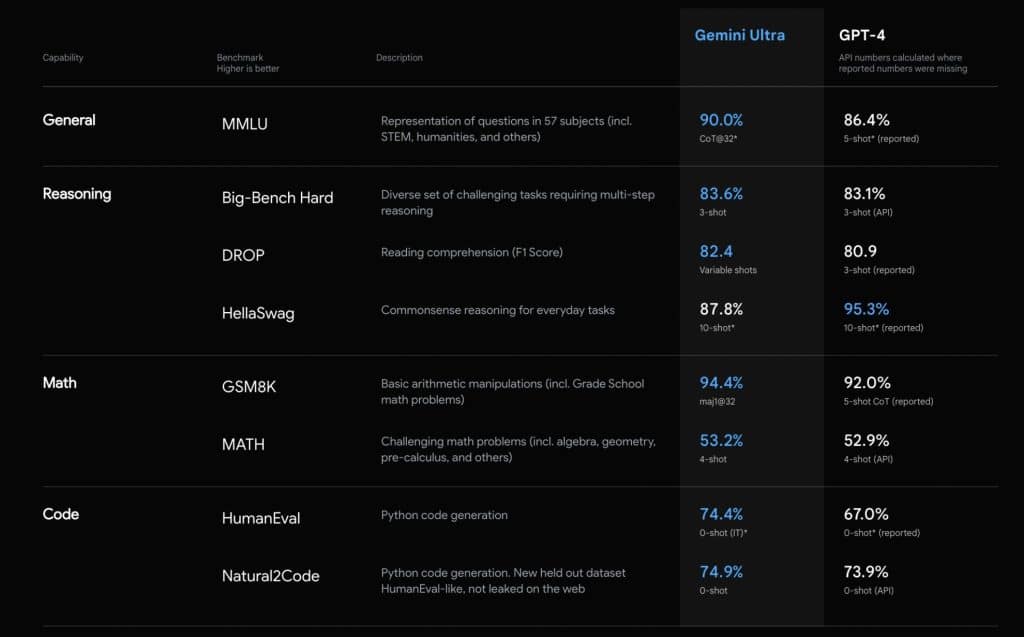
Task: Click the Natural2Code benchmark label
Action: click(x=270, y=576)
